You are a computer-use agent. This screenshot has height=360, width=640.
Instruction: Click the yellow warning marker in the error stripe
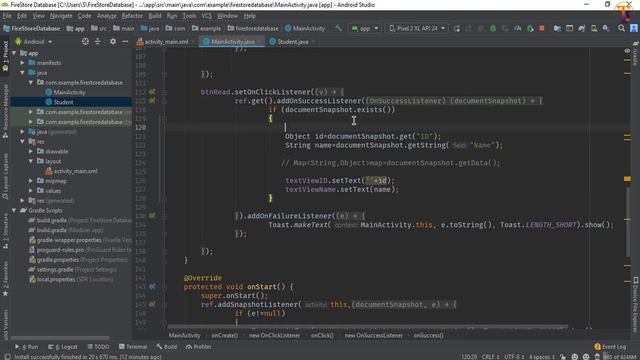[627, 179]
